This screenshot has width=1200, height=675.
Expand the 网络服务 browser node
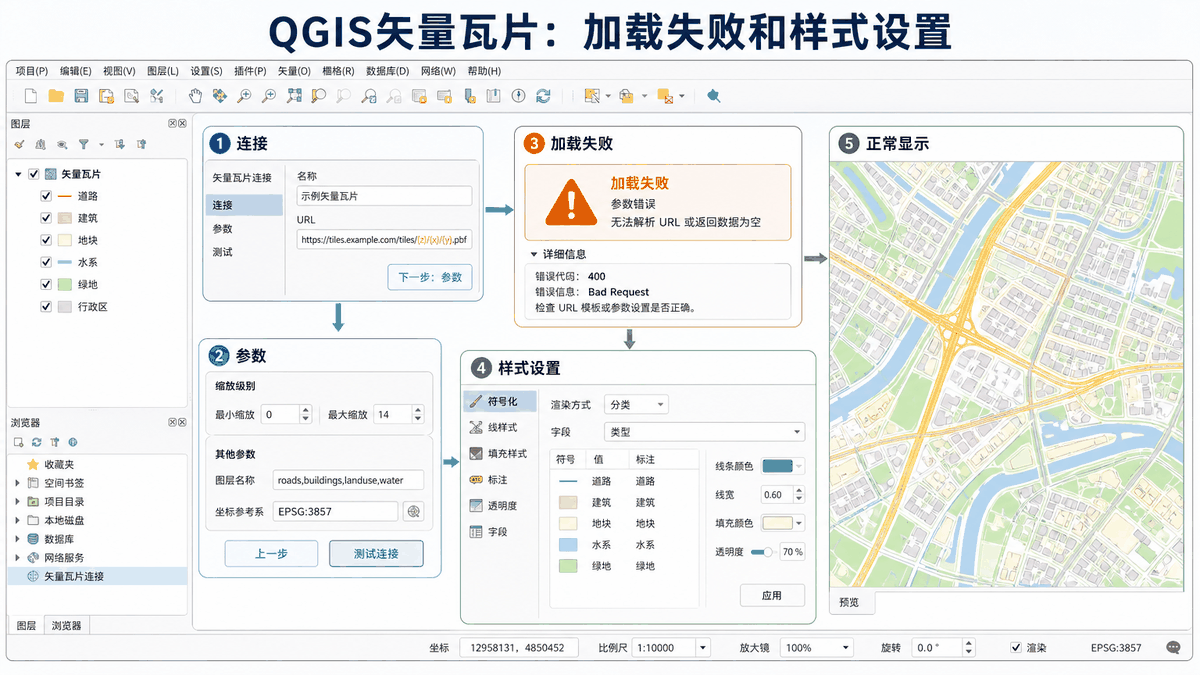tap(17, 557)
